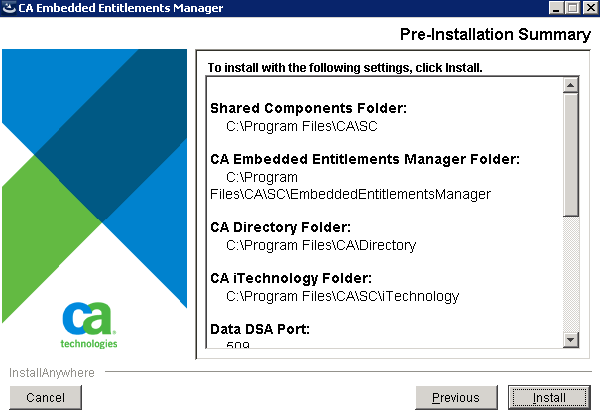Click the InstallAnywhere label
Viewport: 600px width, 416px height.
52,373
